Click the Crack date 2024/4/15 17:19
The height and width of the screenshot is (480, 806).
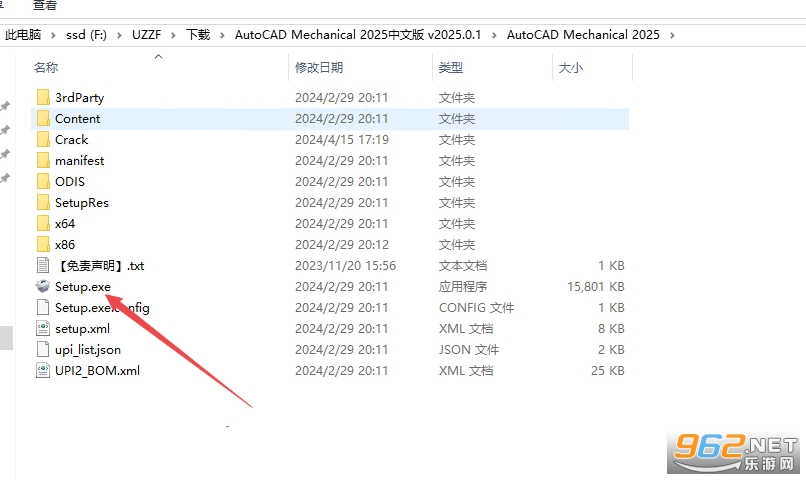click(342, 140)
